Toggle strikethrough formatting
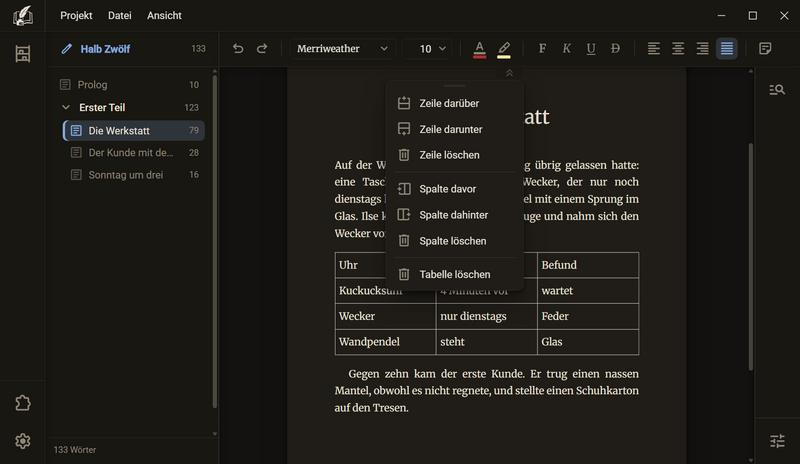The height and width of the screenshot is (464, 800). (615, 48)
